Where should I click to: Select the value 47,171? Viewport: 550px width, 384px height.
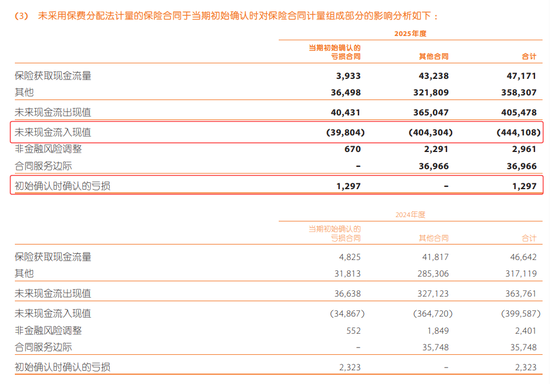(x=521, y=76)
